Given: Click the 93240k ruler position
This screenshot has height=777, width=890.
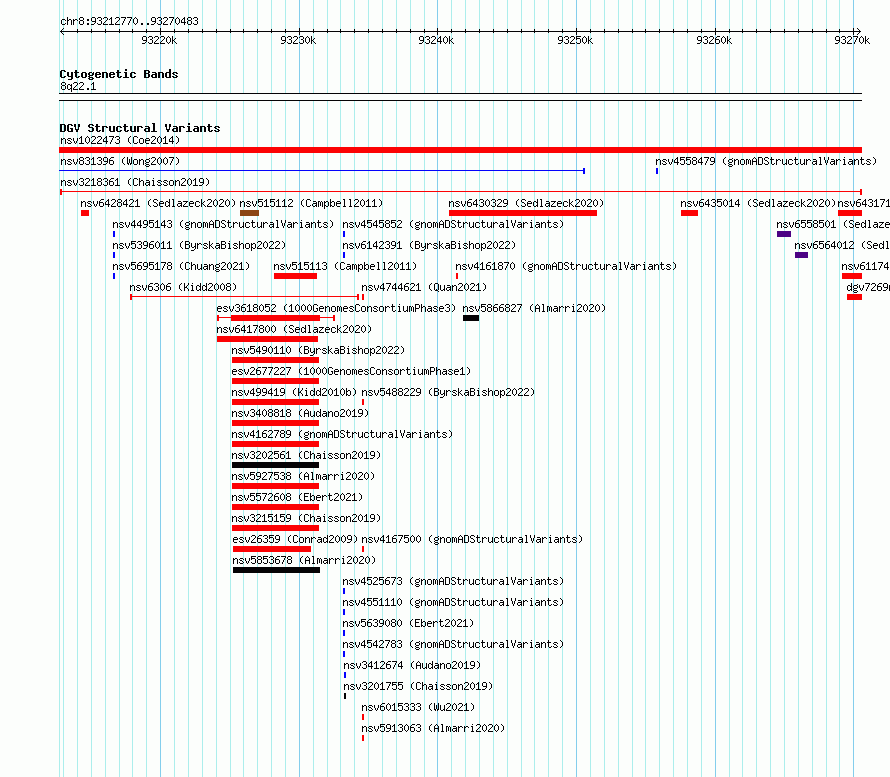Looking at the screenshot, I should point(436,40).
